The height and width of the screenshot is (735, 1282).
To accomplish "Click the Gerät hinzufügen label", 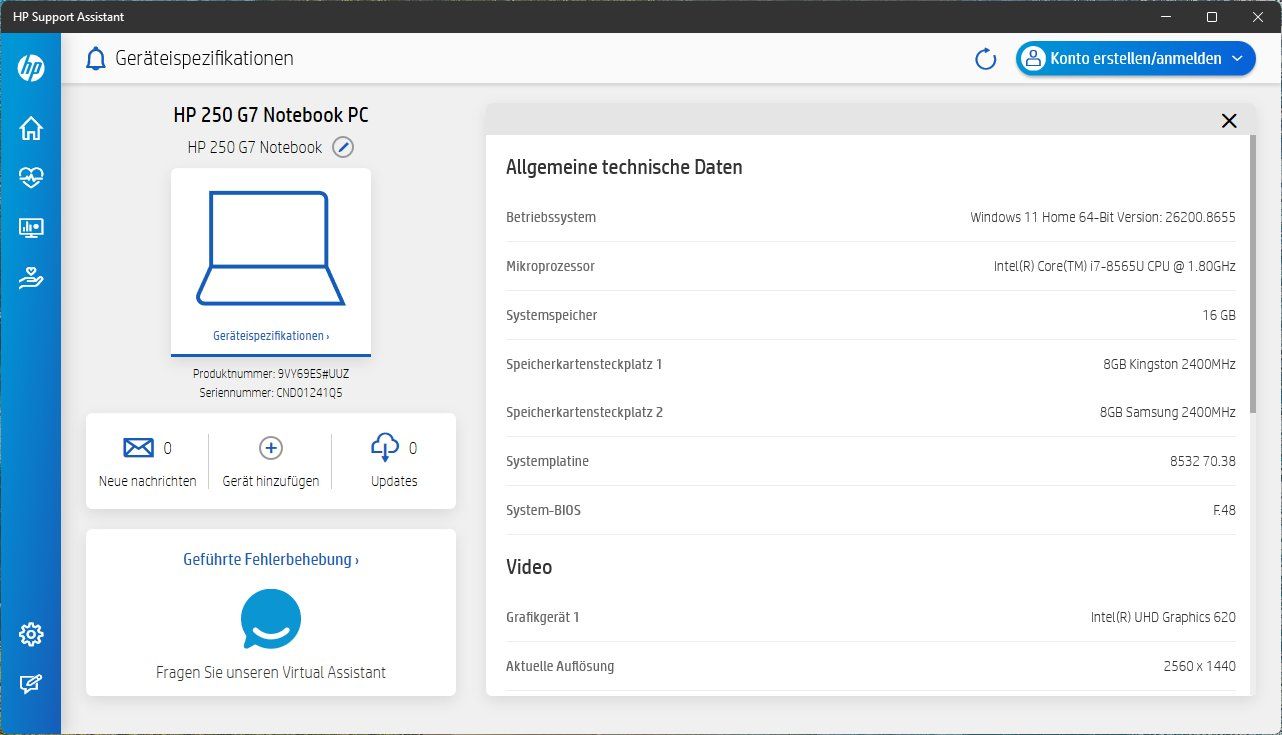I will click(x=271, y=481).
